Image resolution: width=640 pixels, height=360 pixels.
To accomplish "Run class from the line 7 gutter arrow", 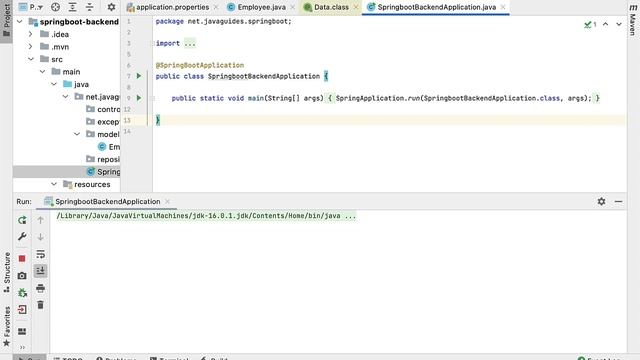I will tap(139, 76).
